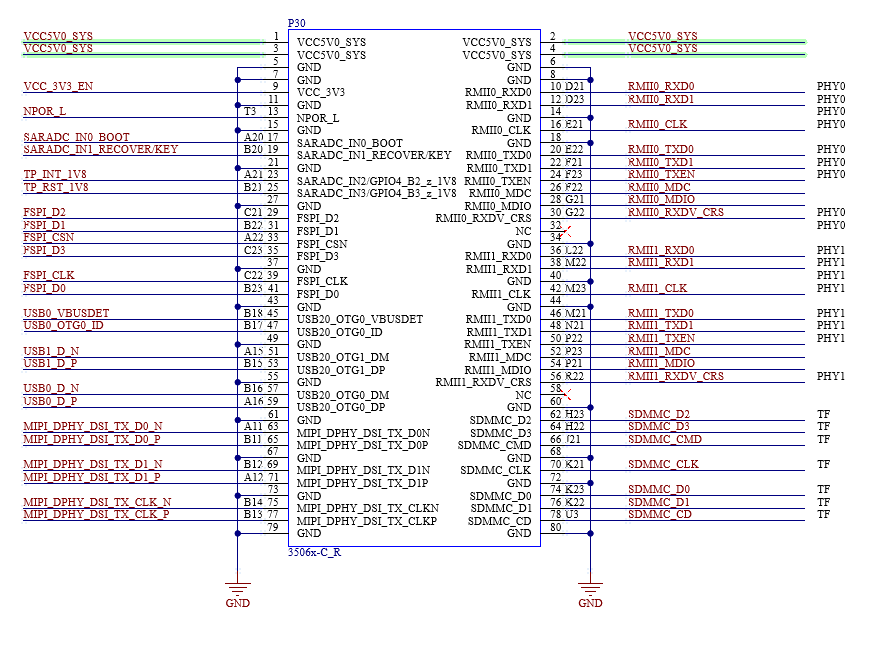Click the PHY0 text next to RMII0_TXEN
The width and height of the screenshot is (886, 652).
coord(831,174)
